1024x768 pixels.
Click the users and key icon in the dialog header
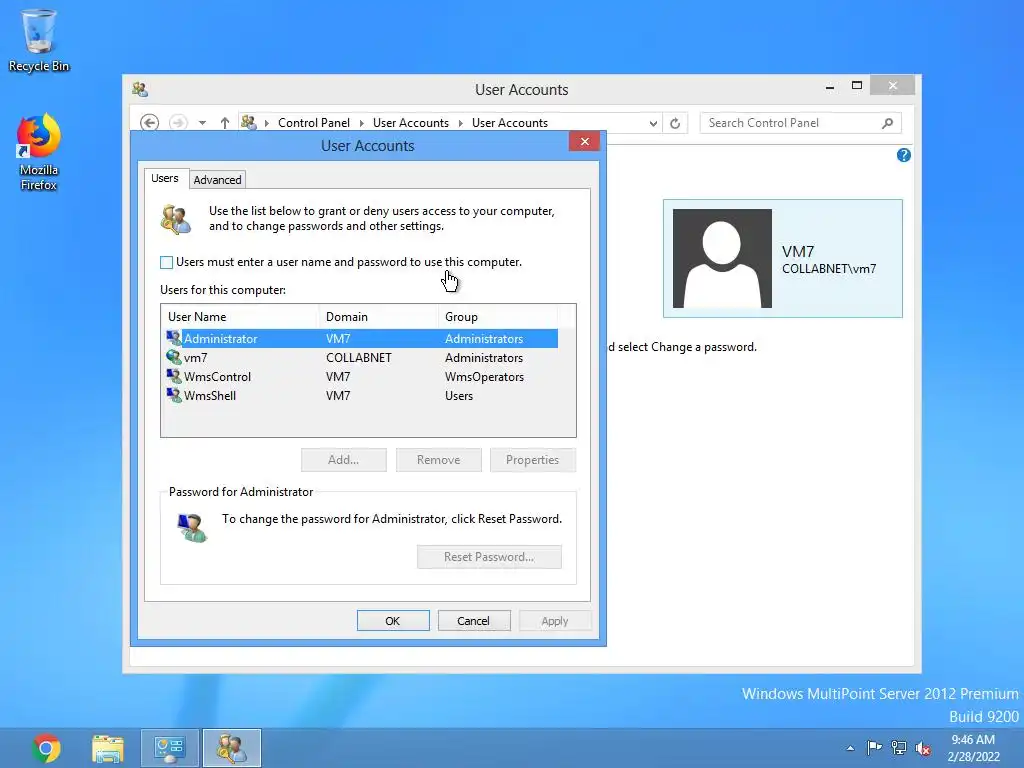coord(176,219)
